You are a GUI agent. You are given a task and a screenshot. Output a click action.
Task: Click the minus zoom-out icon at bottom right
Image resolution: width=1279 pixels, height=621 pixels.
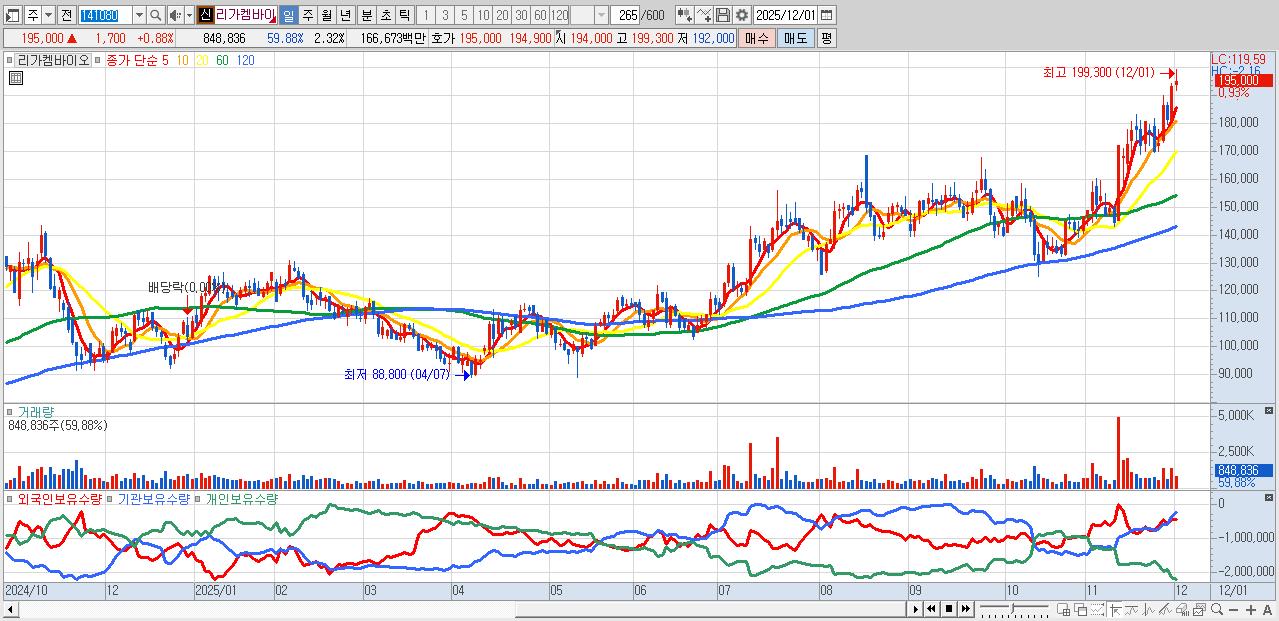click(x=1233, y=609)
